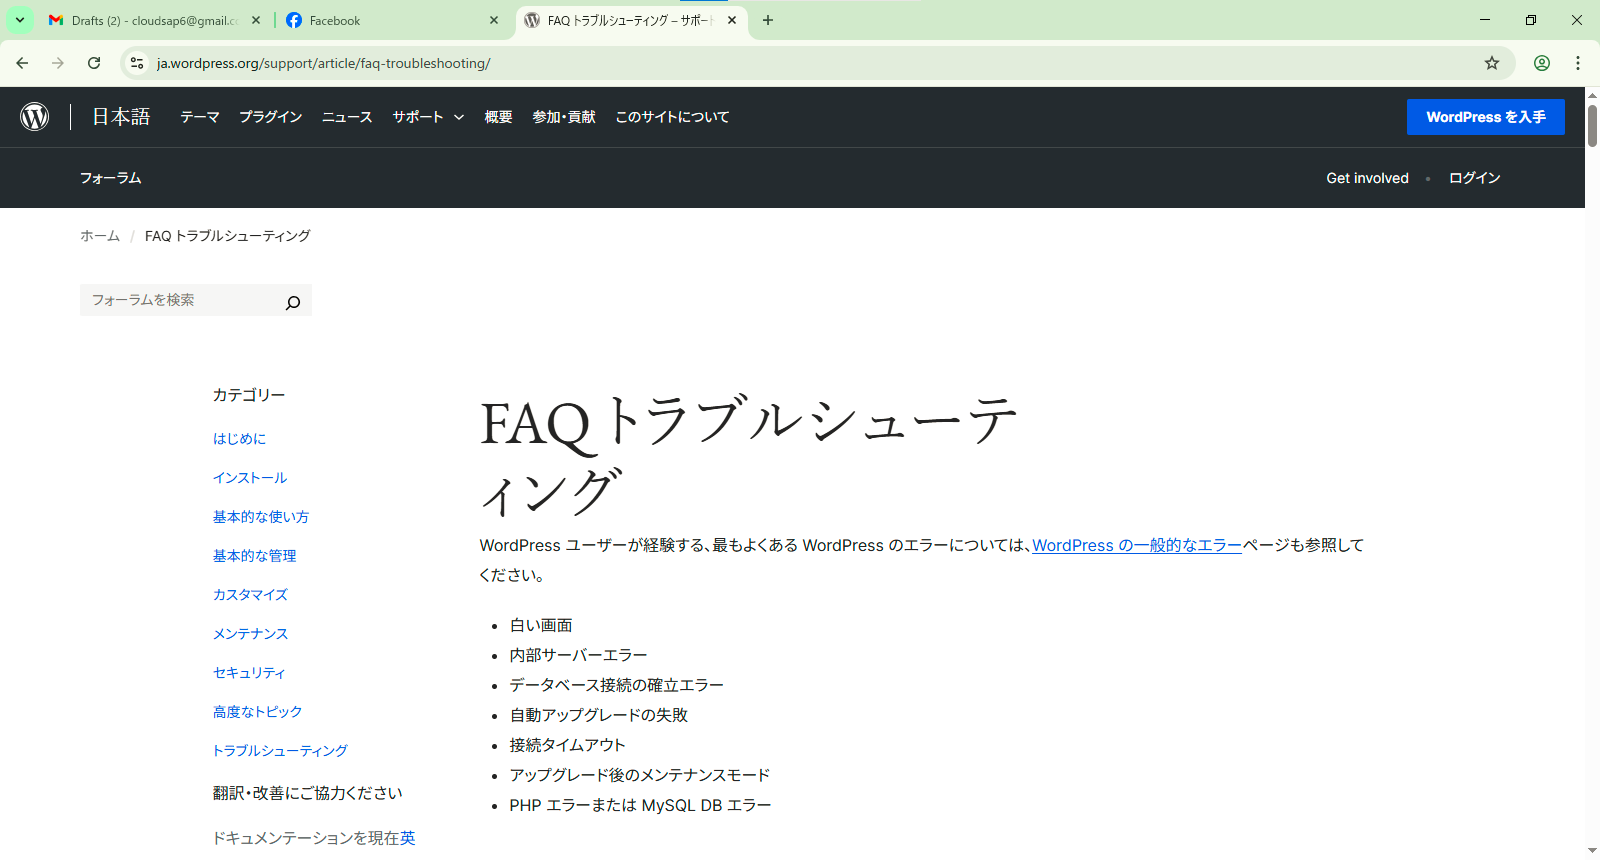Click the ホーム breadcrumb link
Image resolution: width=1600 pixels, height=860 pixels.
[x=100, y=236]
